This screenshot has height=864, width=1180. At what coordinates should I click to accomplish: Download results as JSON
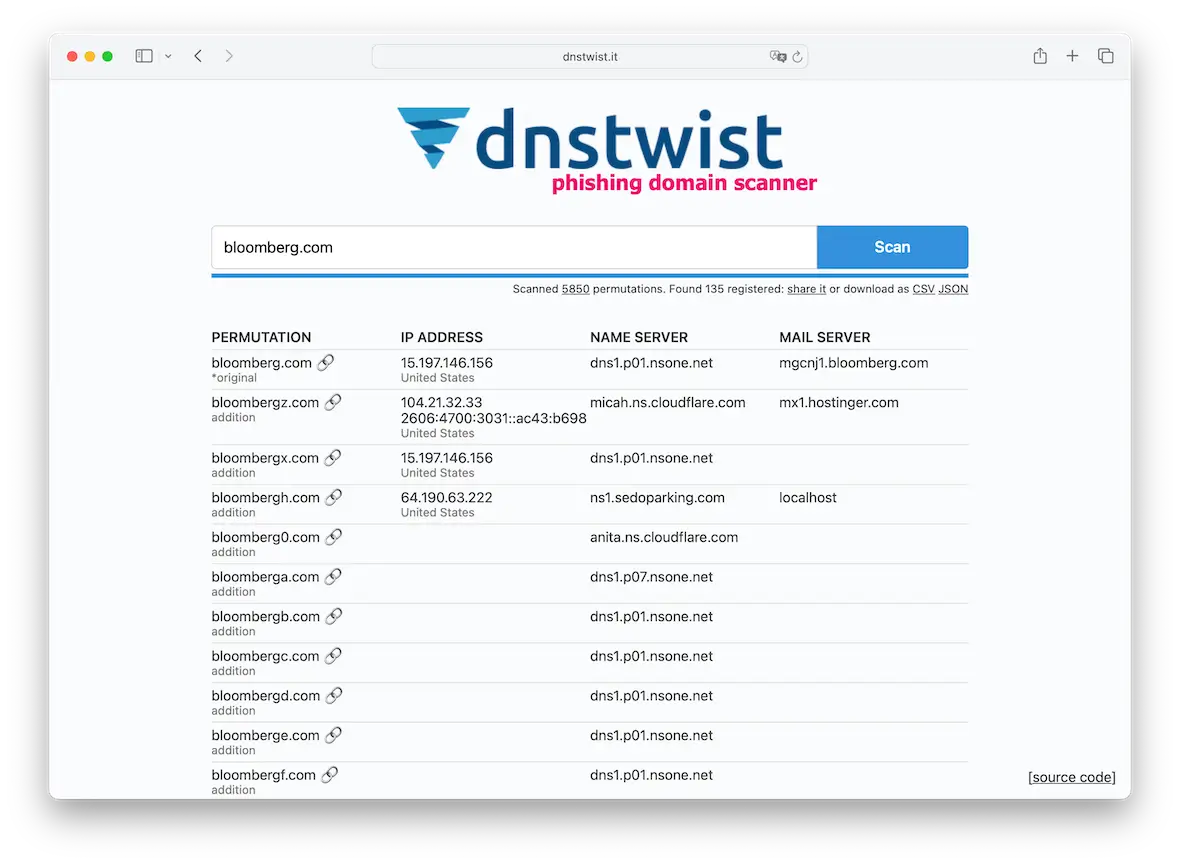[x=953, y=289]
